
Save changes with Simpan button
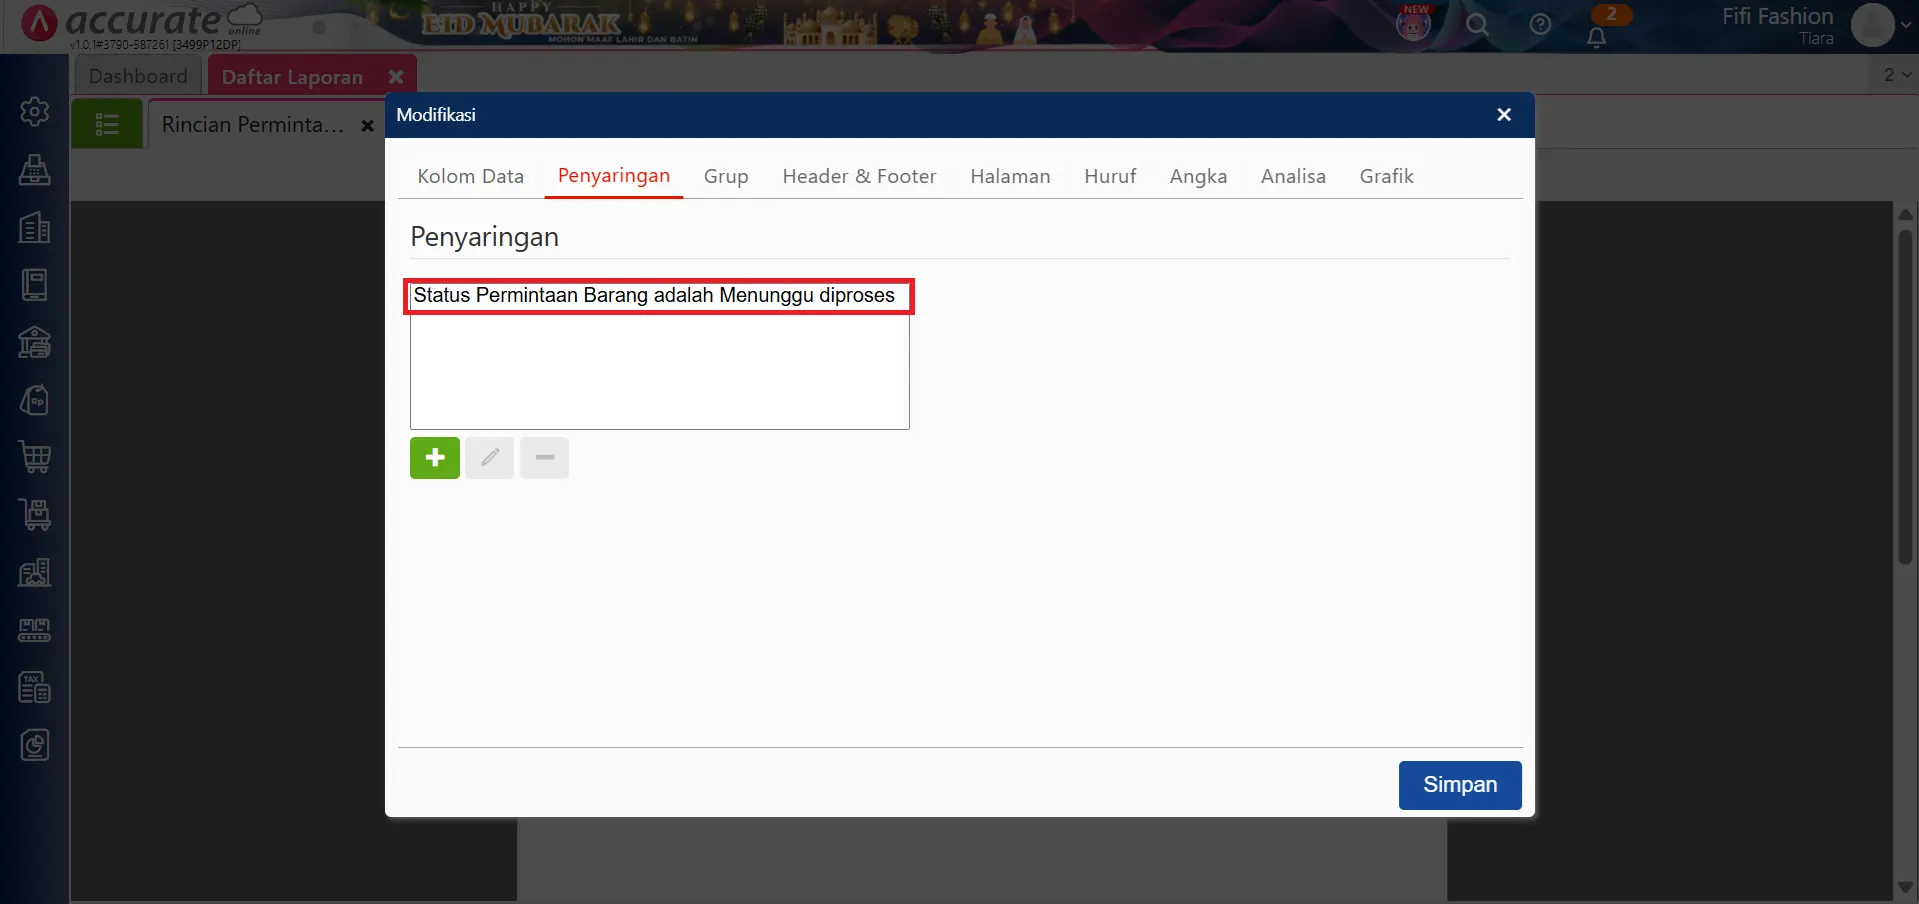tap(1460, 785)
